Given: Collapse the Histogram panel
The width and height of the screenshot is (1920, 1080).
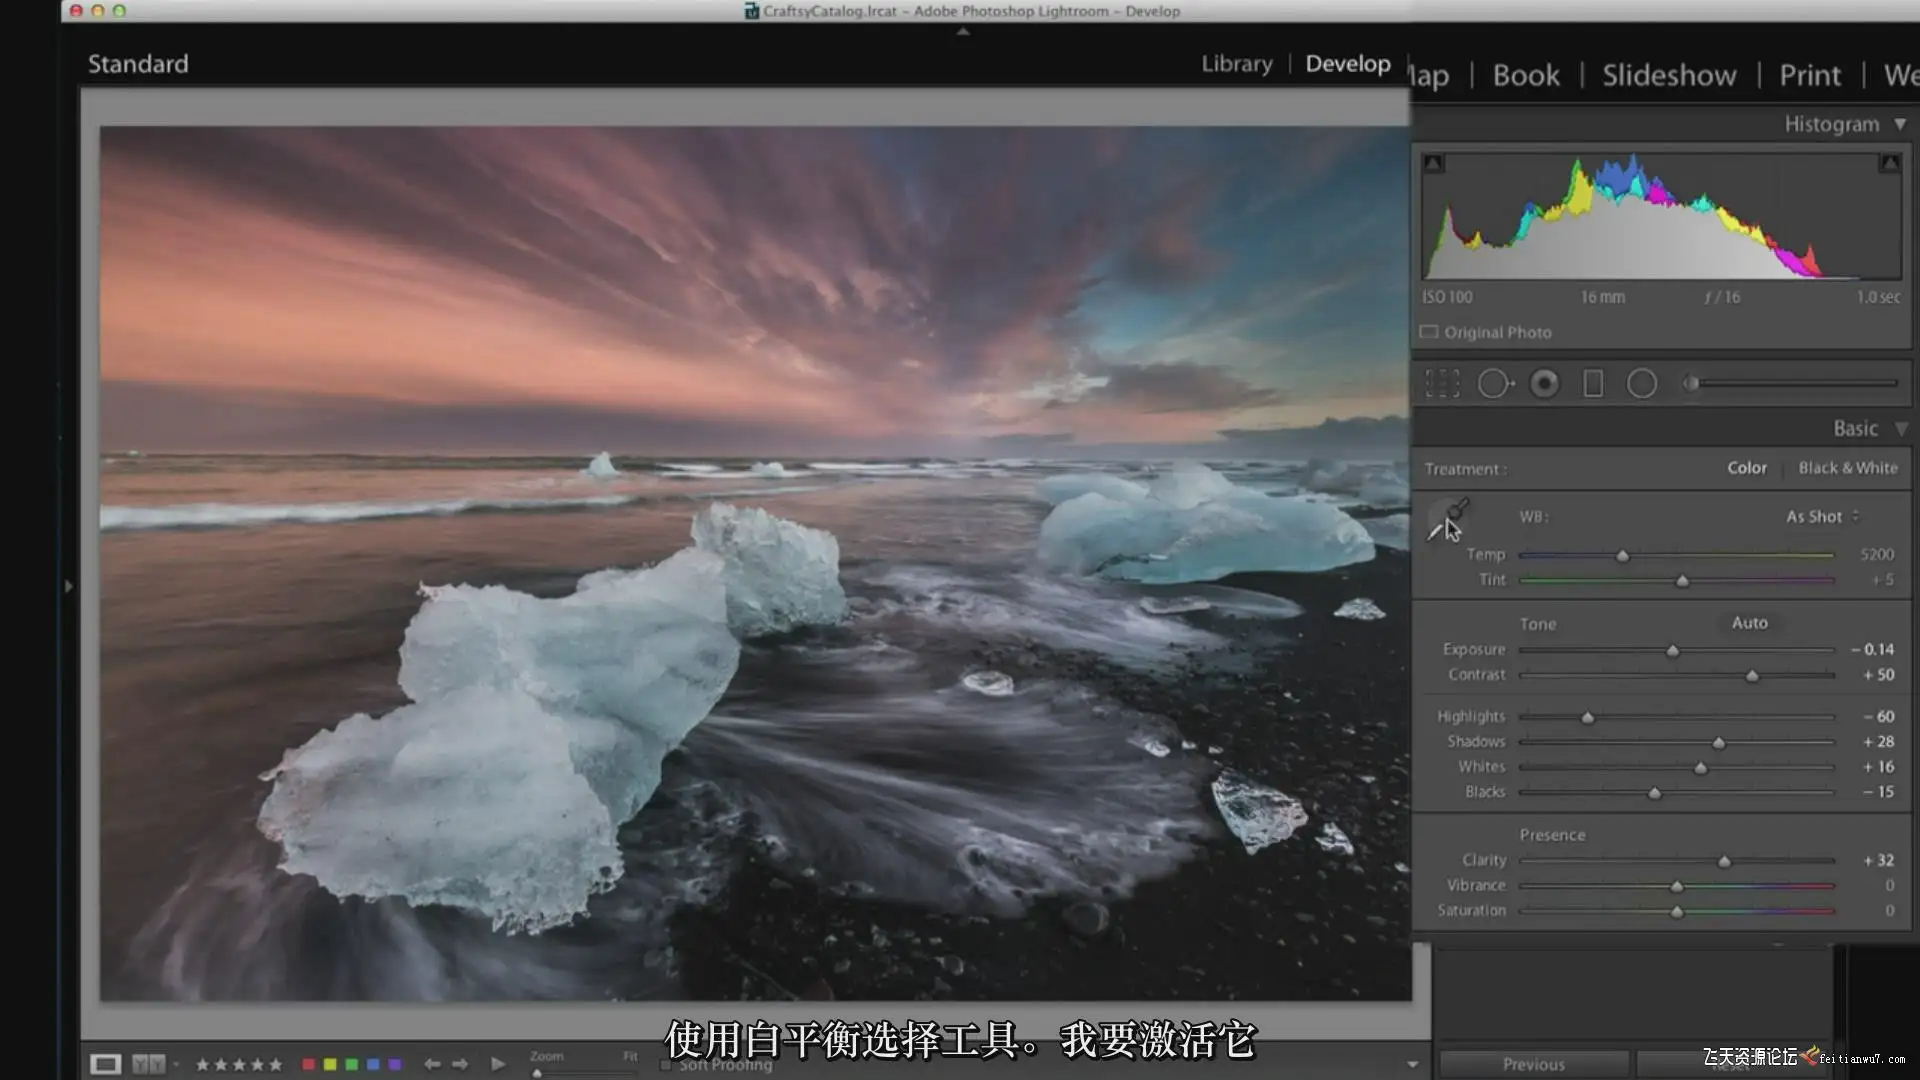Looking at the screenshot, I should (1900, 124).
